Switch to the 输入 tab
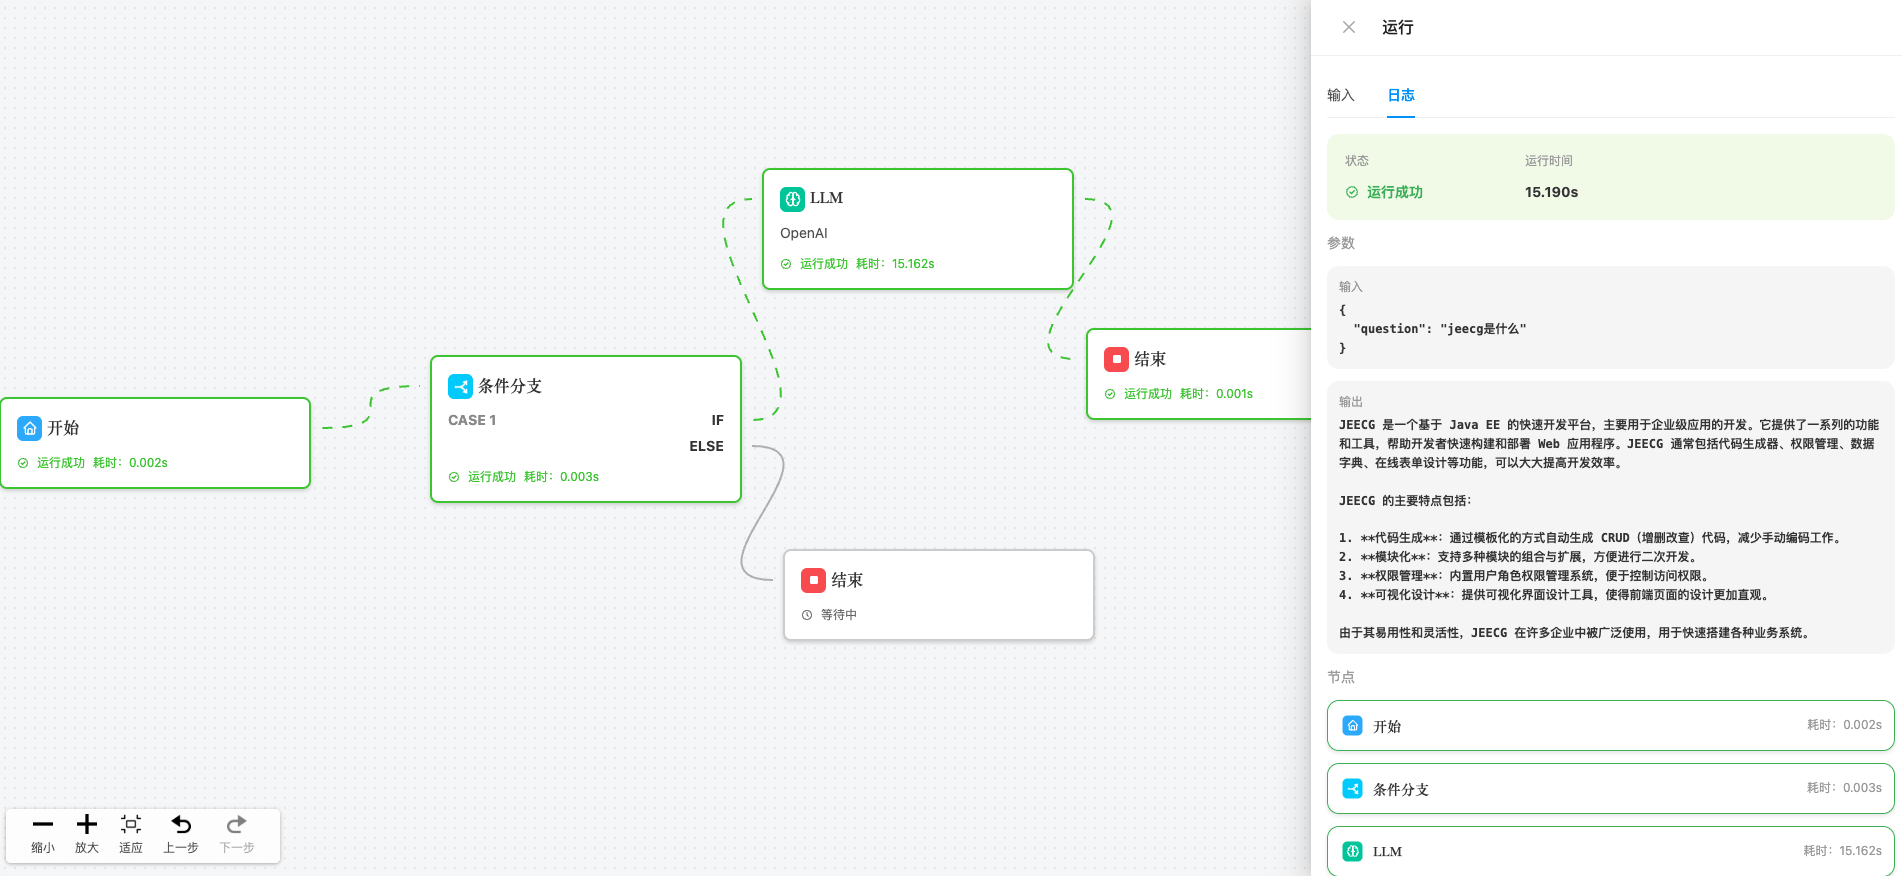This screenshot has width=1902, height=877. (1340, 95)
